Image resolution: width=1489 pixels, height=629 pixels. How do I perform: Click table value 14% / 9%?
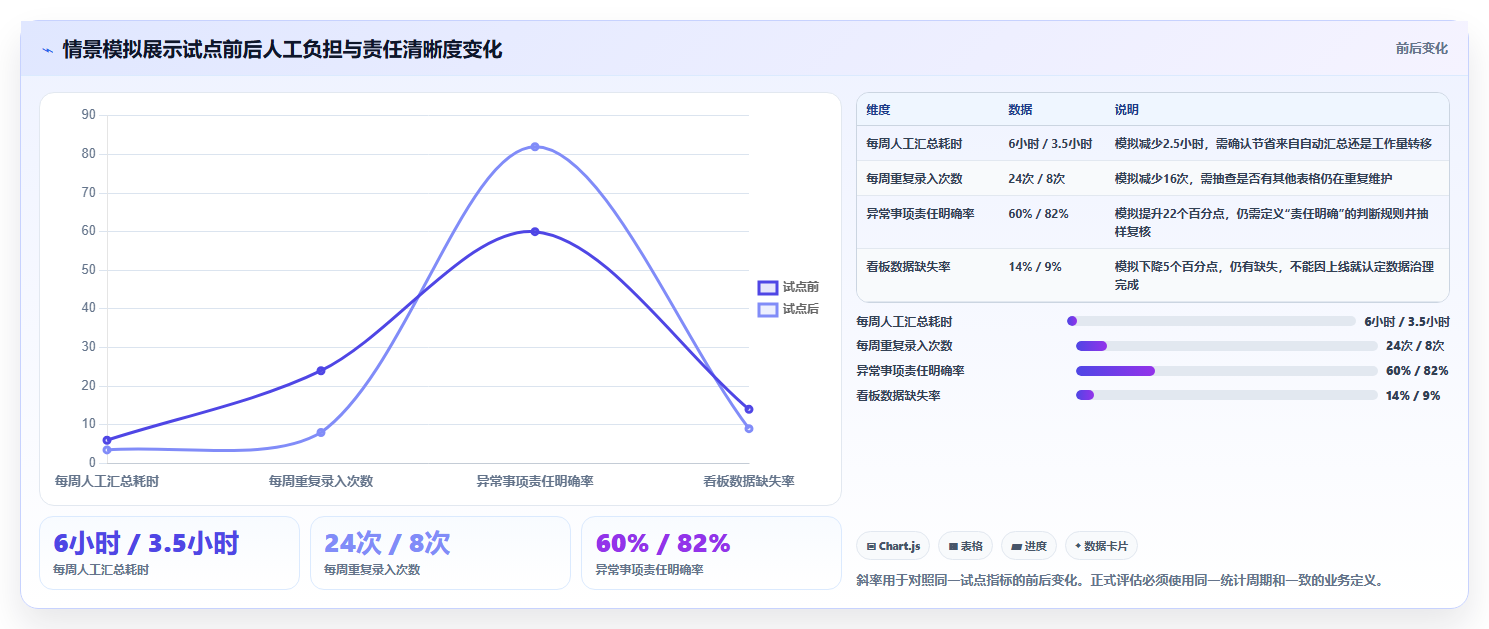click(1034, 267)
